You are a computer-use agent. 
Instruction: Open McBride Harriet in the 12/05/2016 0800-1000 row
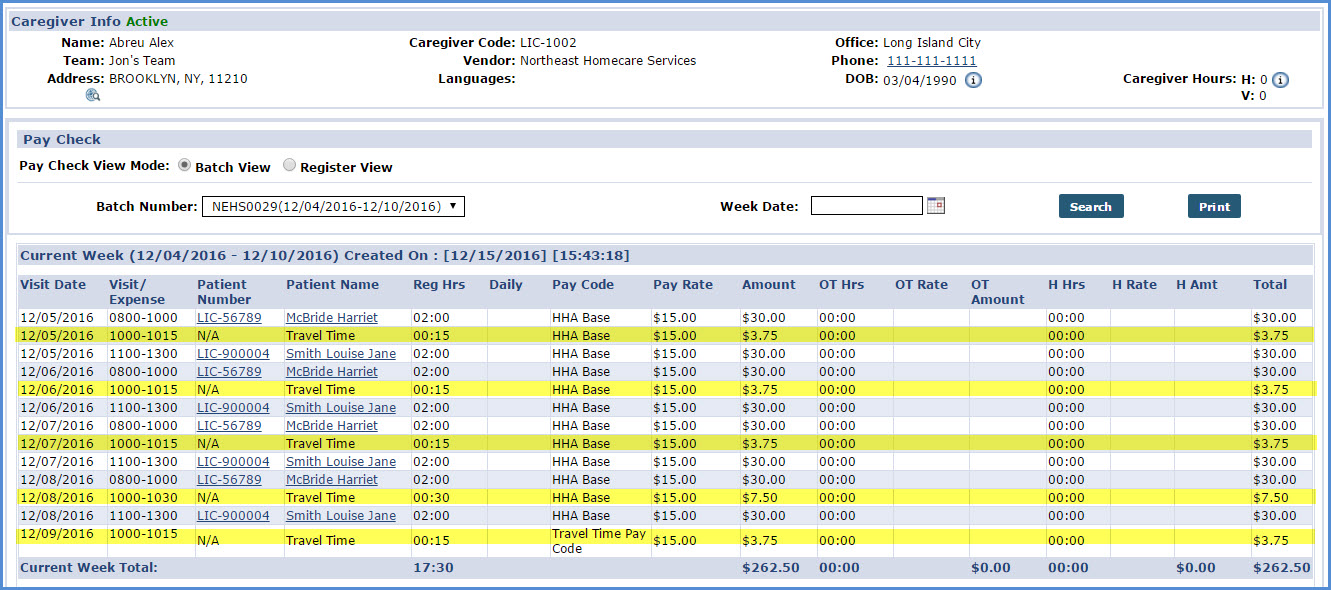(332, 318)
